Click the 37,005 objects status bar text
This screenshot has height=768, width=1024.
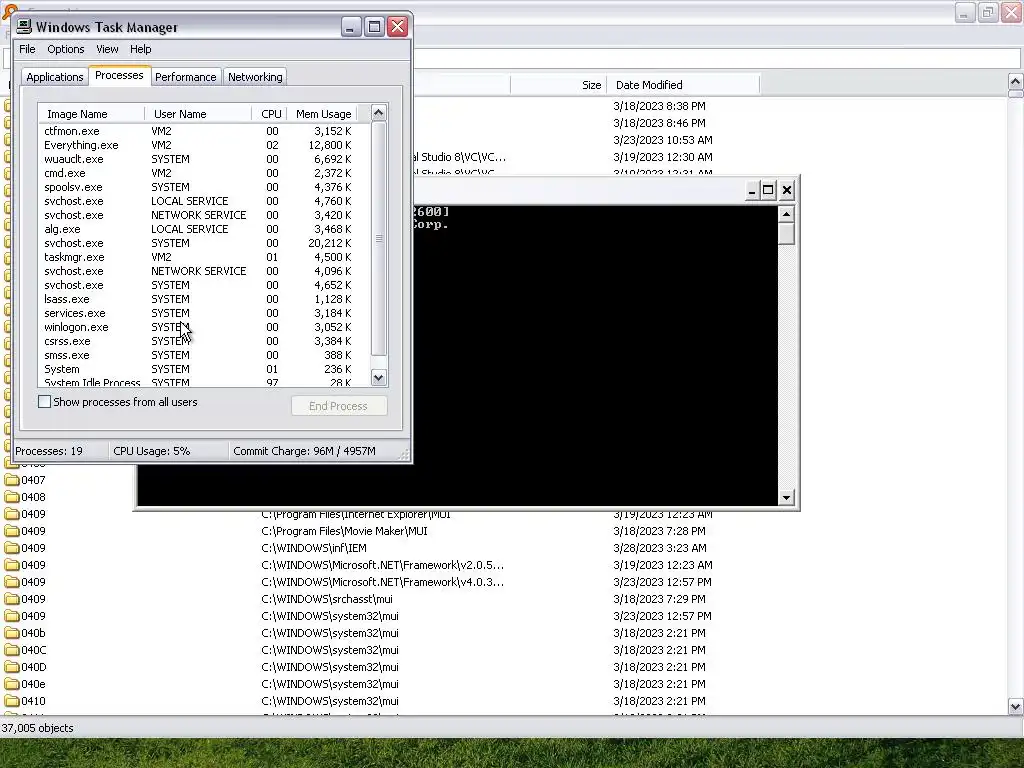pos(37,728)
